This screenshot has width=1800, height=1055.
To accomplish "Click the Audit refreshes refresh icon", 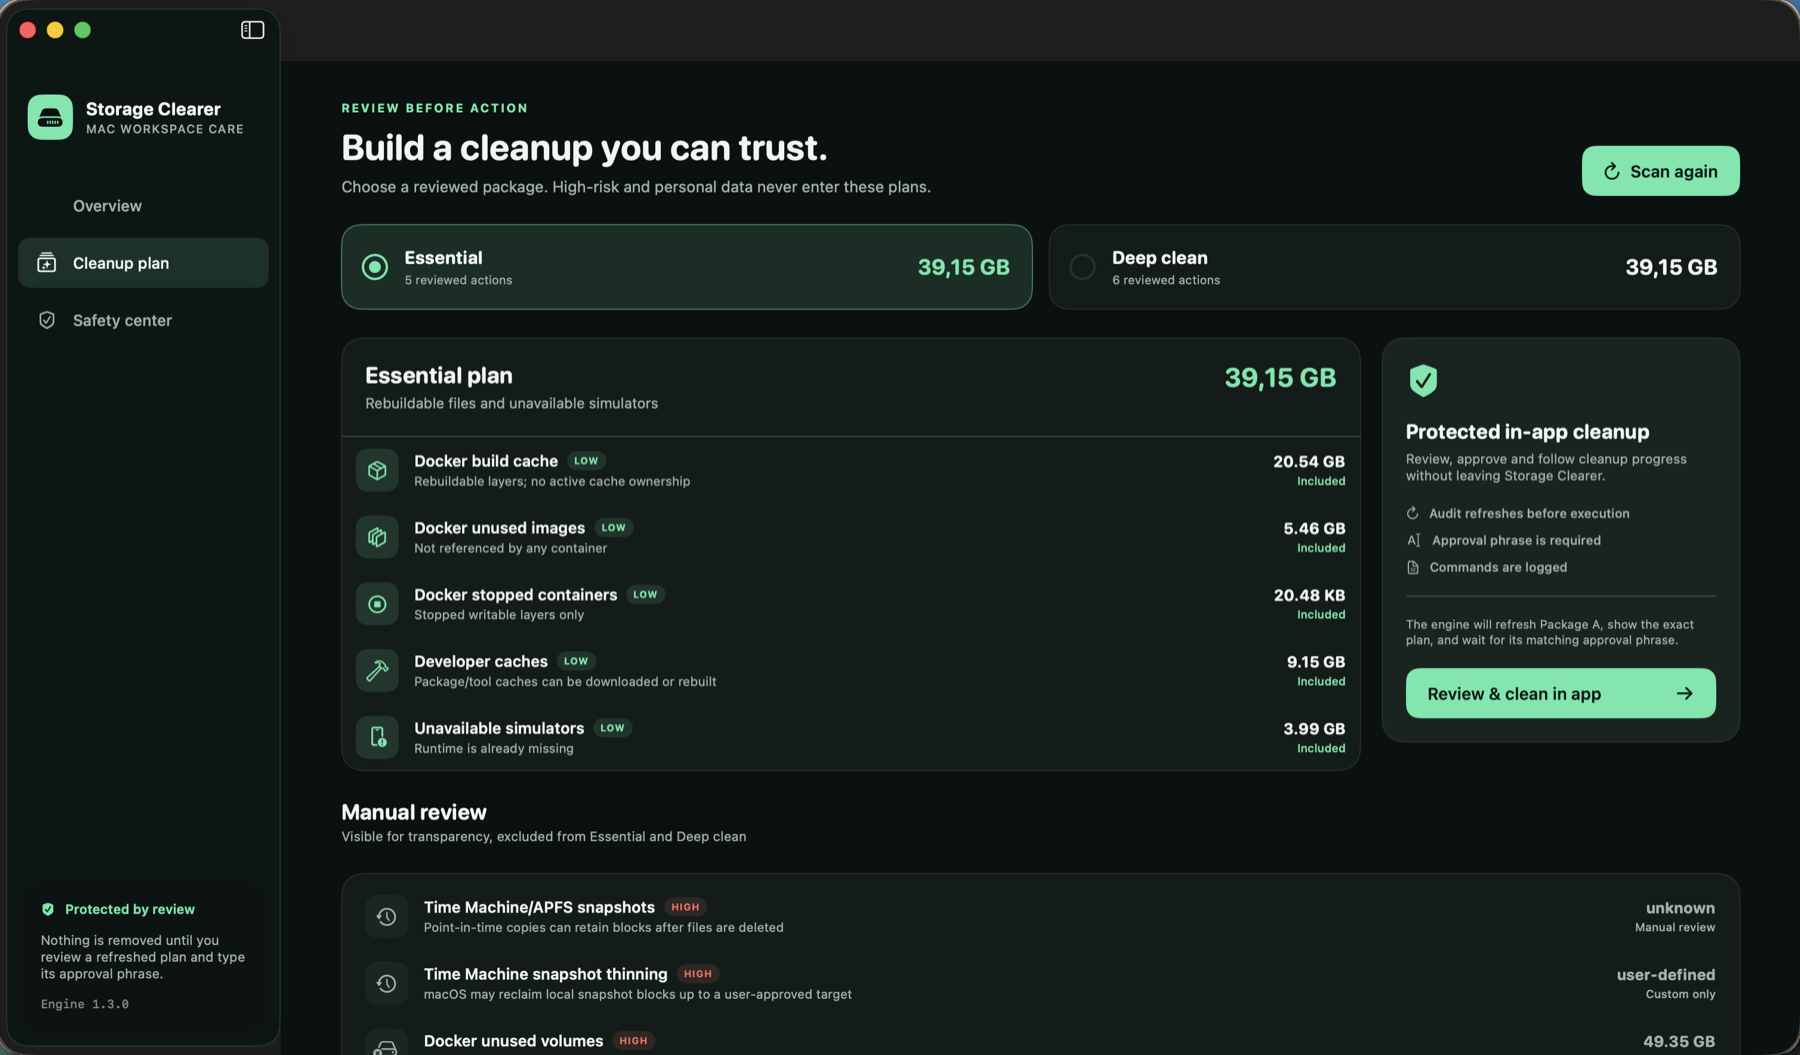I will click(1413, 513).
